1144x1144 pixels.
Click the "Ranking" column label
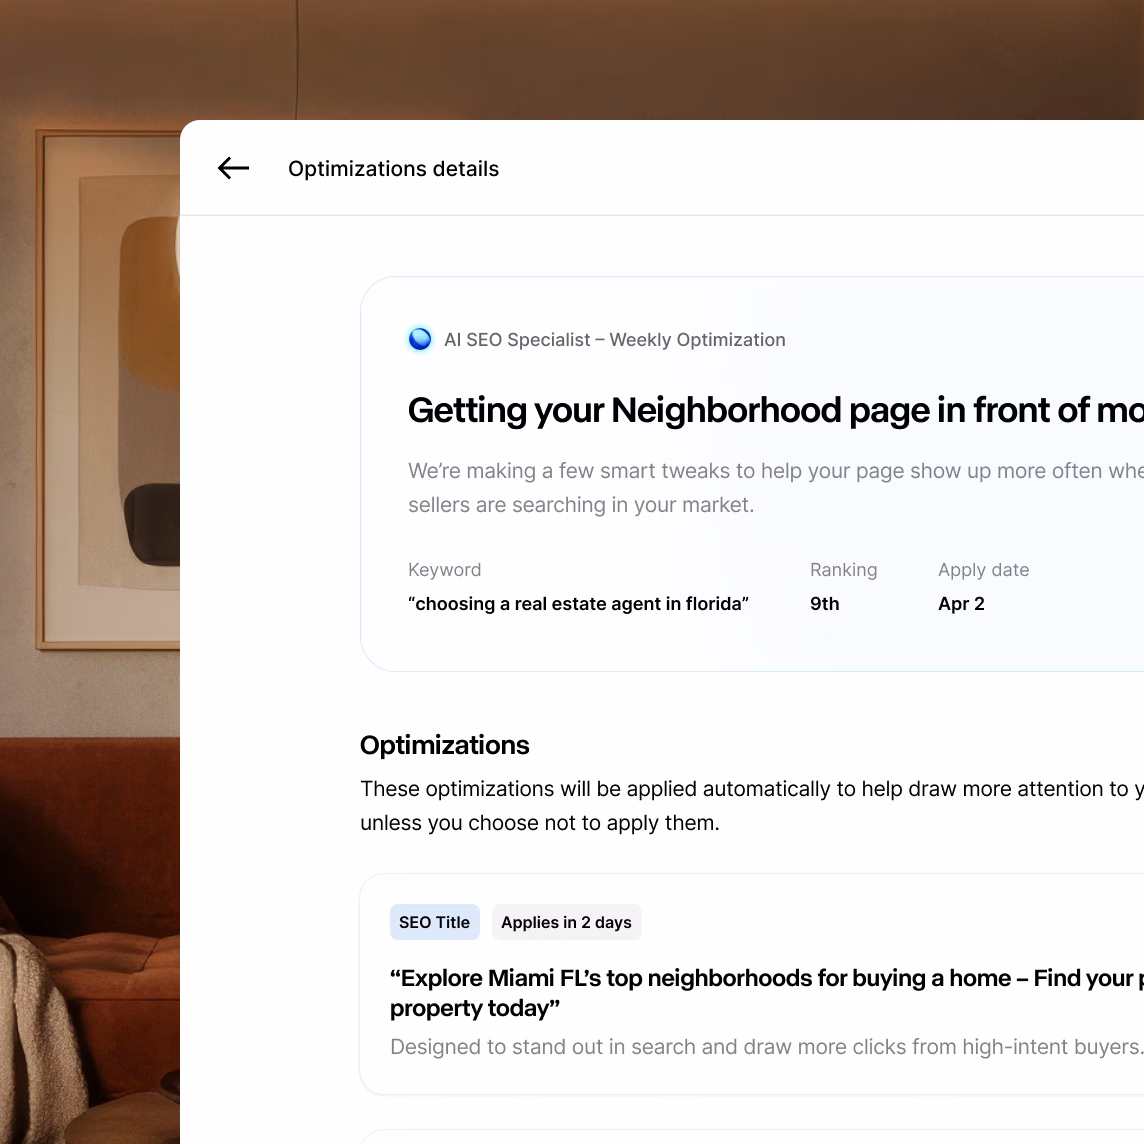[x=843, y=570]
